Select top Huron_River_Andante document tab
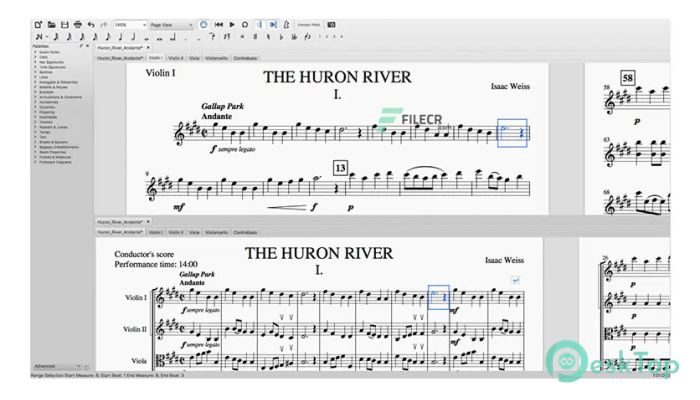700x400 pixels. pos(120,48)
